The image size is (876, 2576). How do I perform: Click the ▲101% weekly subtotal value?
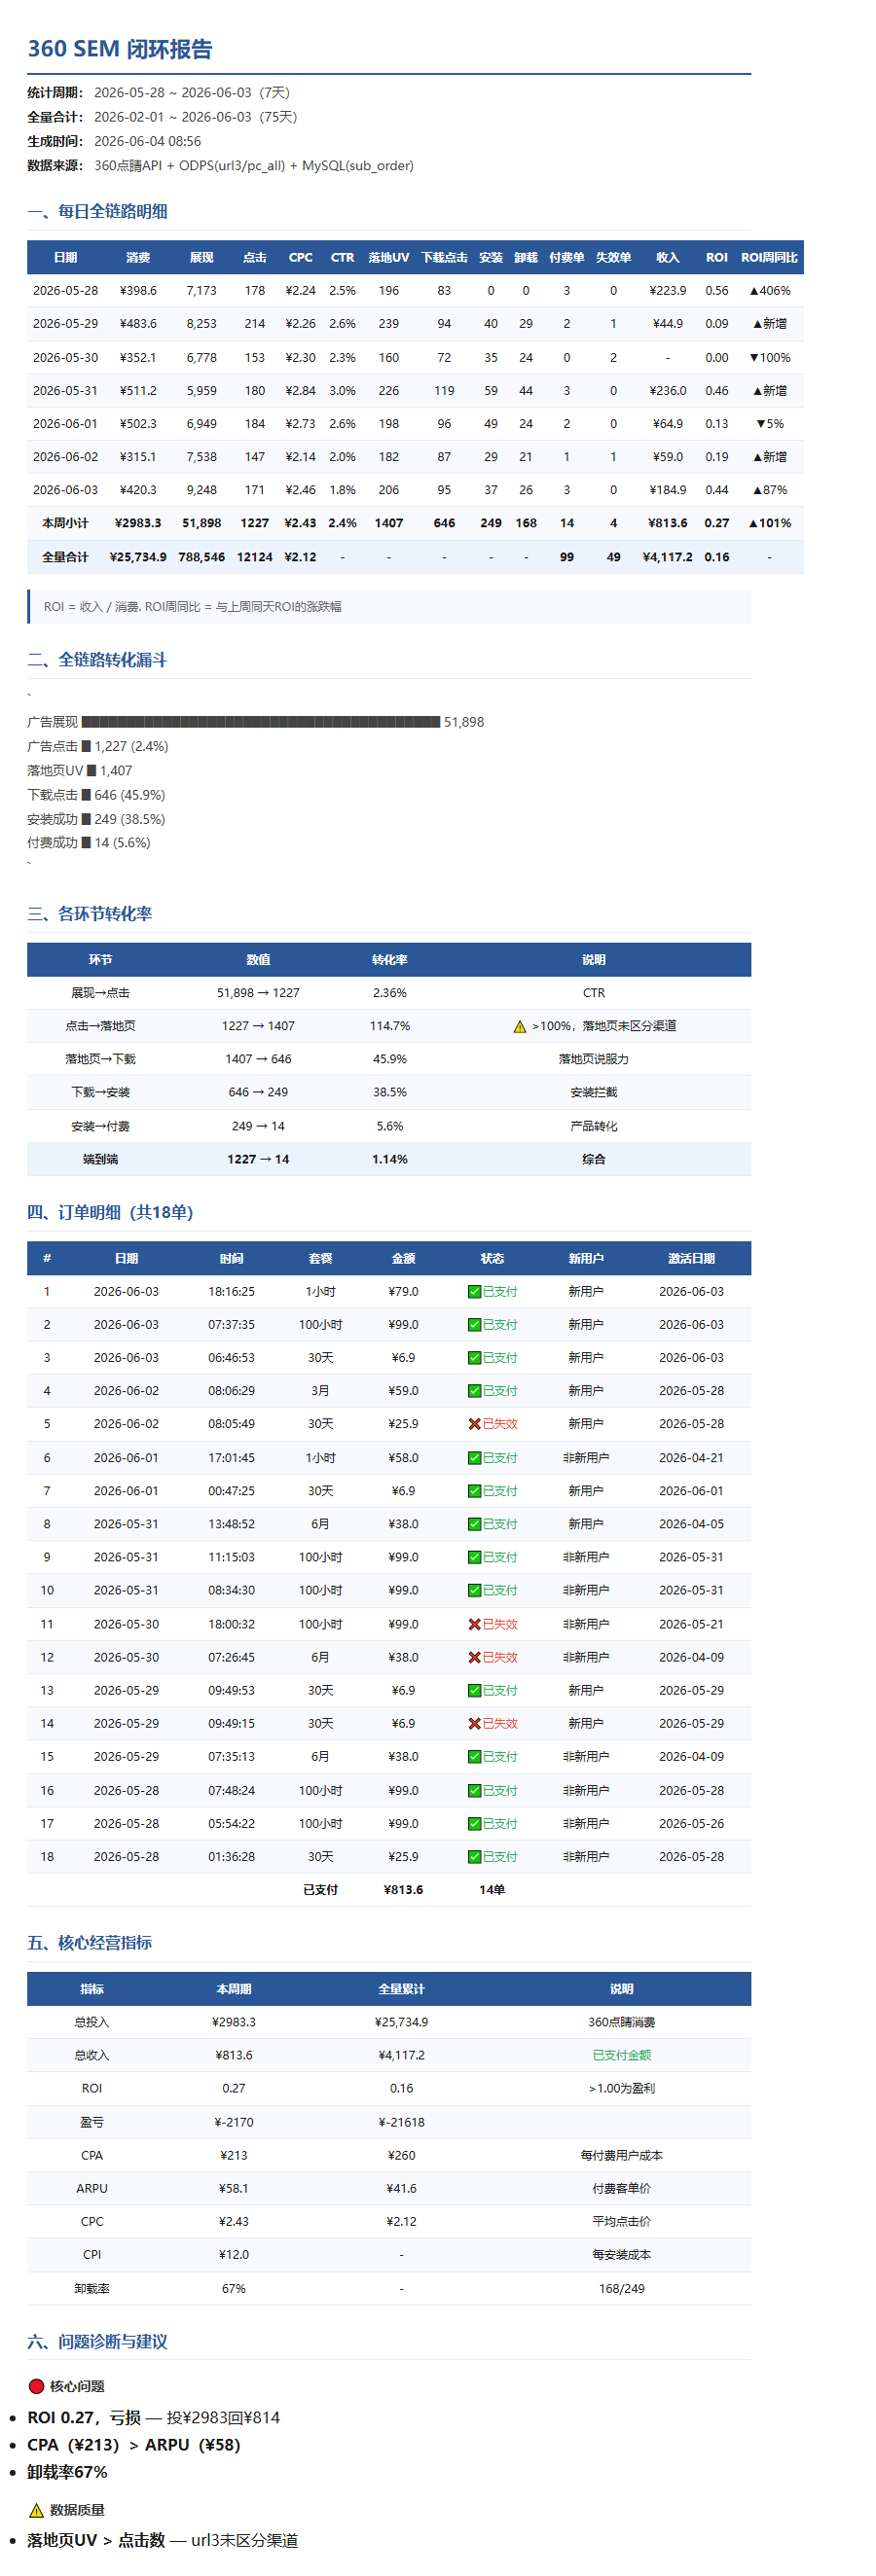(769, 523)
